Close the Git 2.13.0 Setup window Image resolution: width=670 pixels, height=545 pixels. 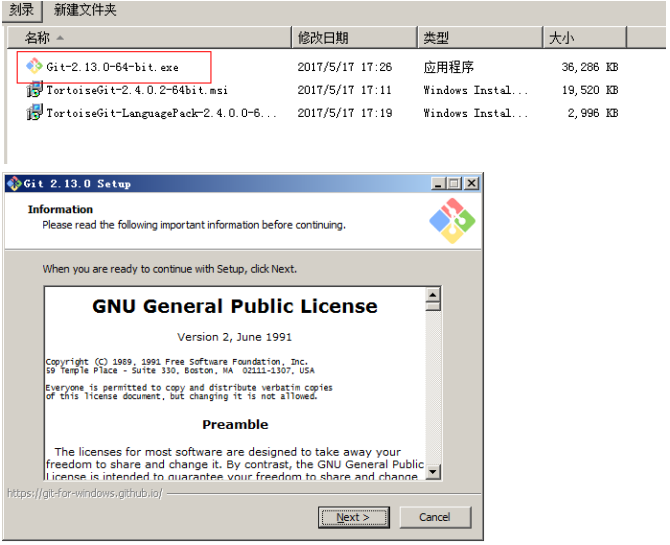coord(471,184)
